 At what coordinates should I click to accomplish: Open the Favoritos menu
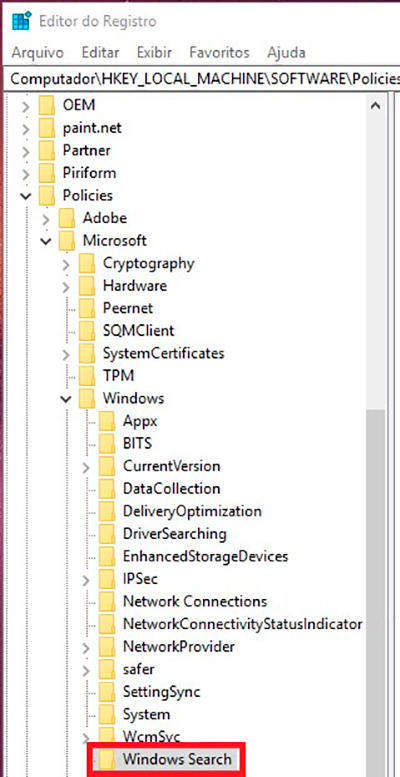point(219,53)
